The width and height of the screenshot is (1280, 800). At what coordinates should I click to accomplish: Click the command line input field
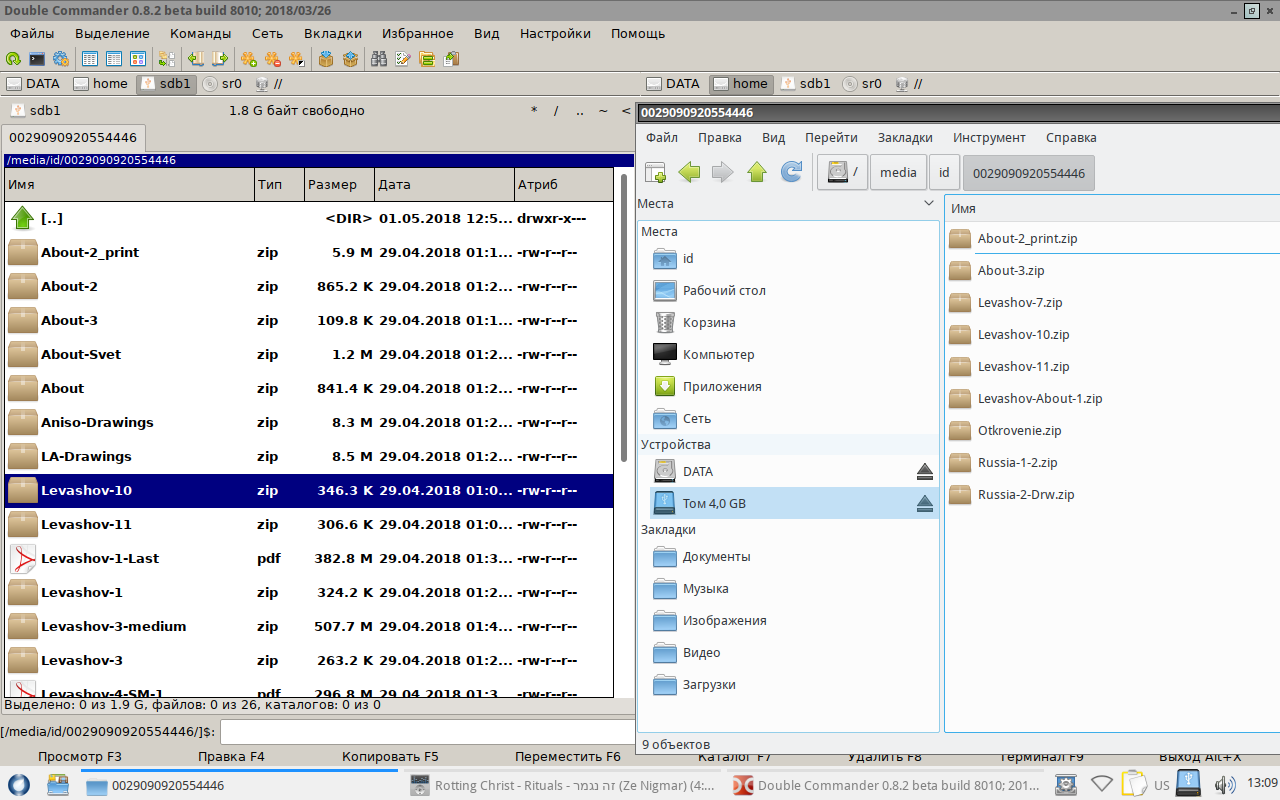pos(440,732)
